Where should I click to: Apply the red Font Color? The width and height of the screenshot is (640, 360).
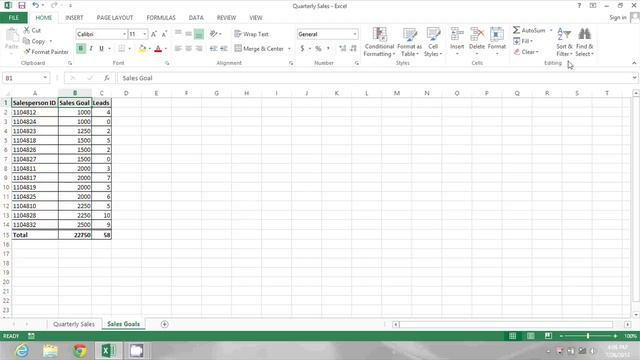158,49
